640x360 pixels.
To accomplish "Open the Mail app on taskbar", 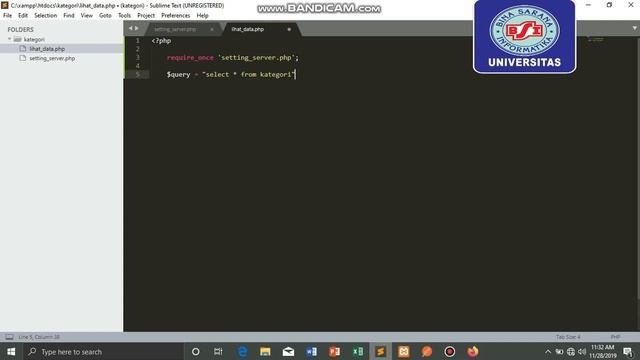I will click(288, 351).
